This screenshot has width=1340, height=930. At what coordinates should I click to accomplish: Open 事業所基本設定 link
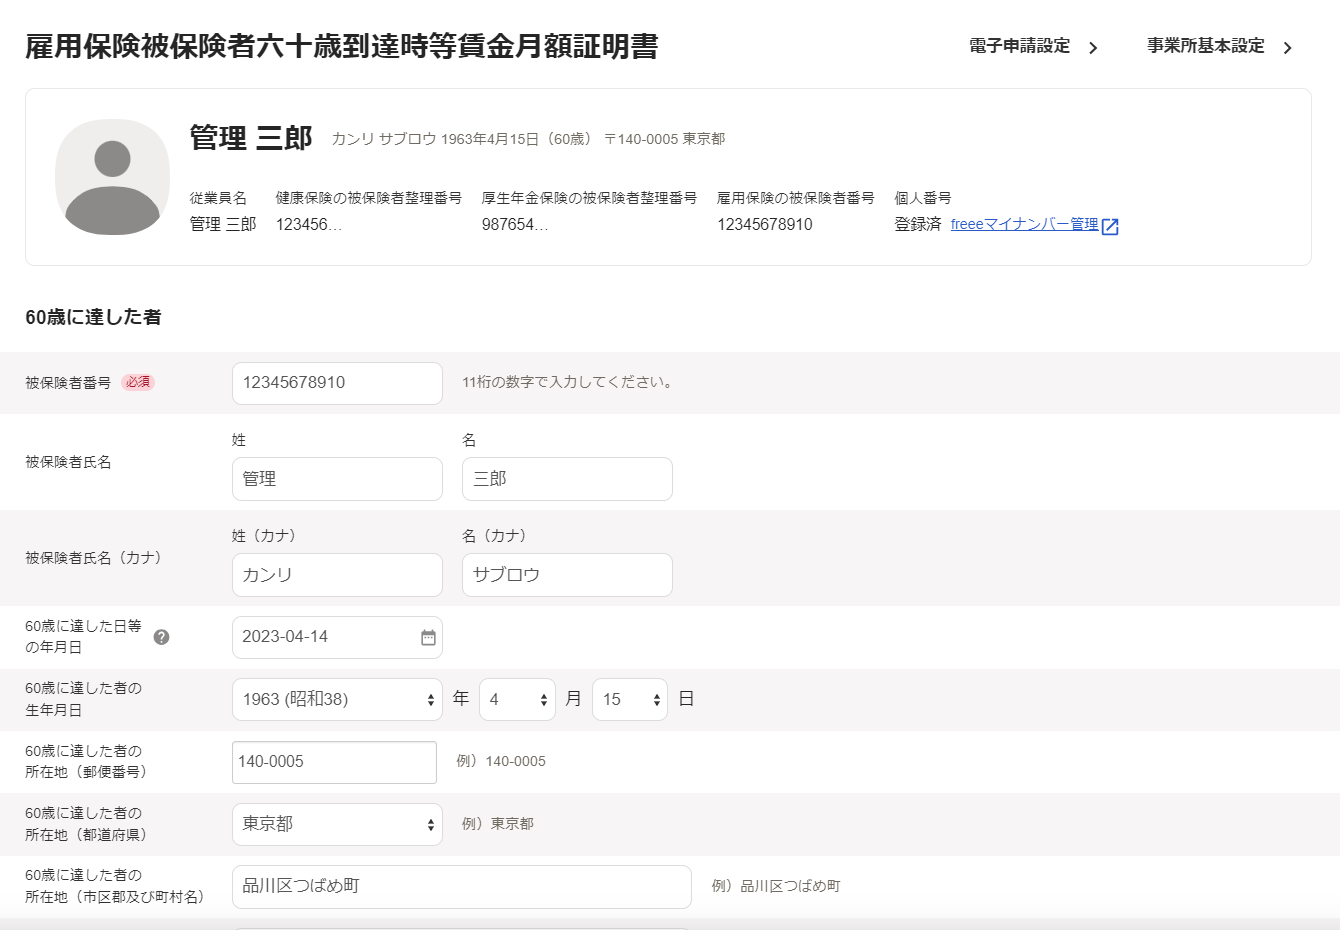(x=1205, y=46)
